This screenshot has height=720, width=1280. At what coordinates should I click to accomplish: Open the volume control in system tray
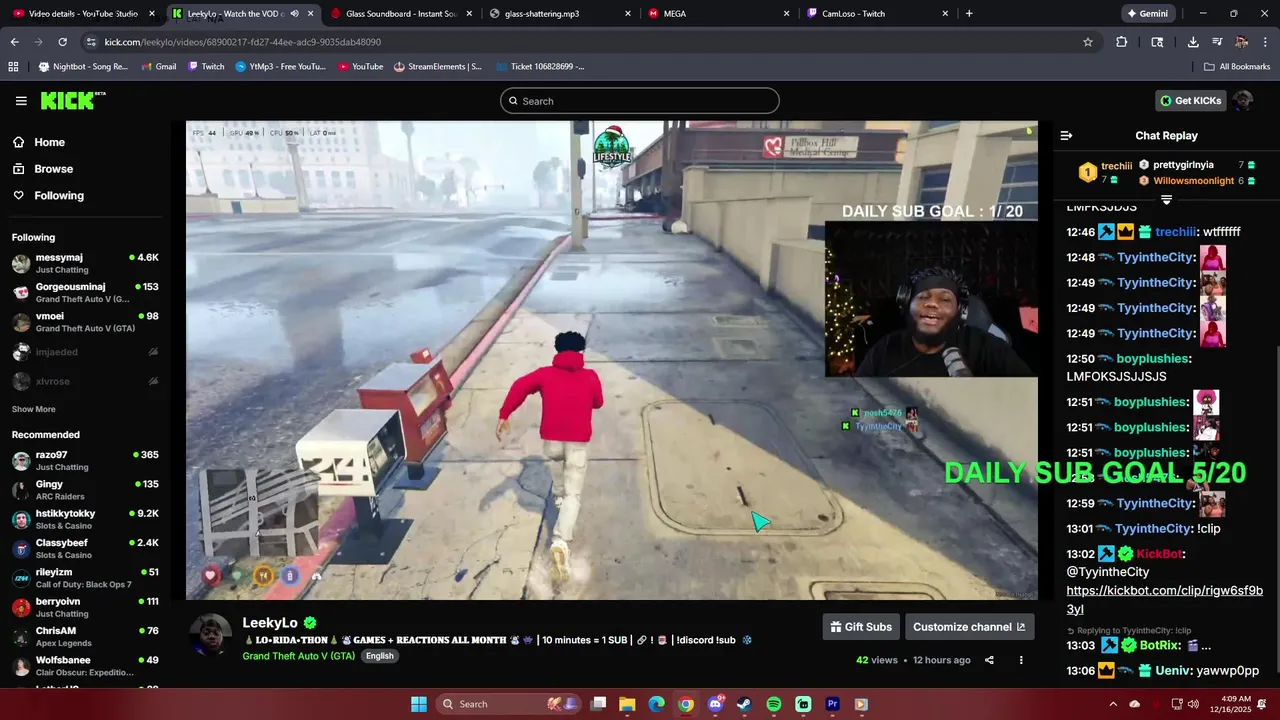click(x=1195, y=704)
